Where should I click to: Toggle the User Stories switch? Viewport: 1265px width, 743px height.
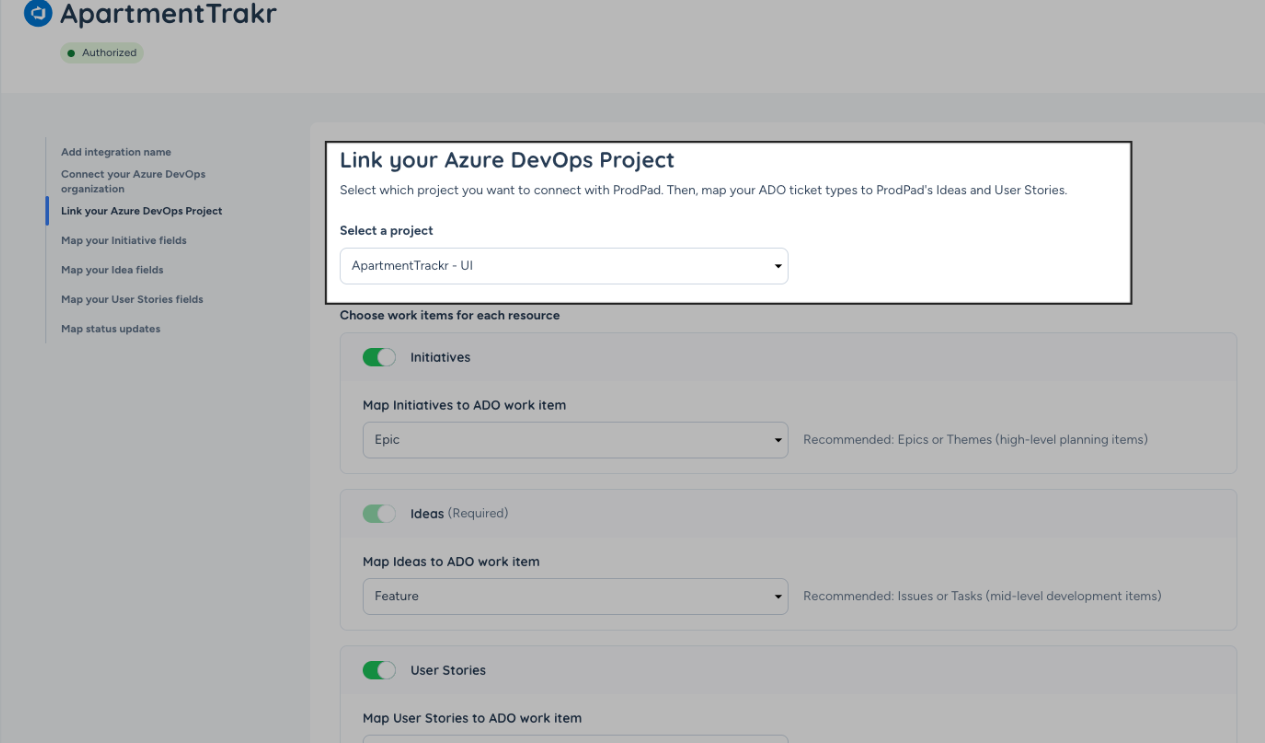click(379, 670)
